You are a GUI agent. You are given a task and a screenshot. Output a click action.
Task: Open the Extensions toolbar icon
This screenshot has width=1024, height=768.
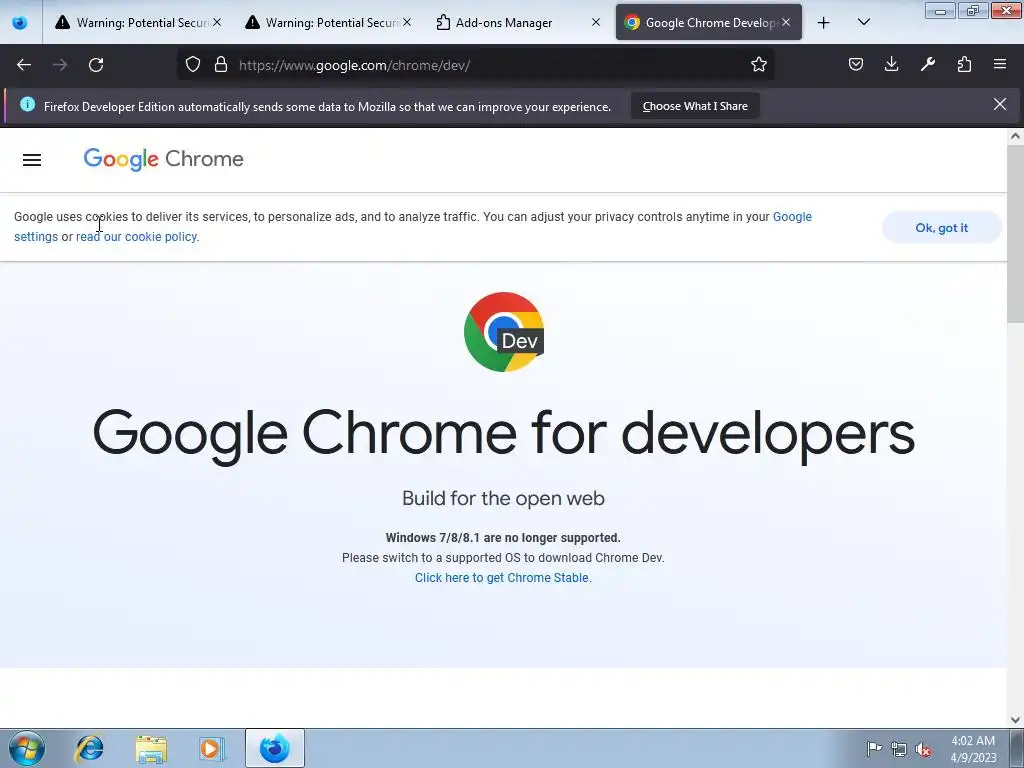click(x=964, y=64)
